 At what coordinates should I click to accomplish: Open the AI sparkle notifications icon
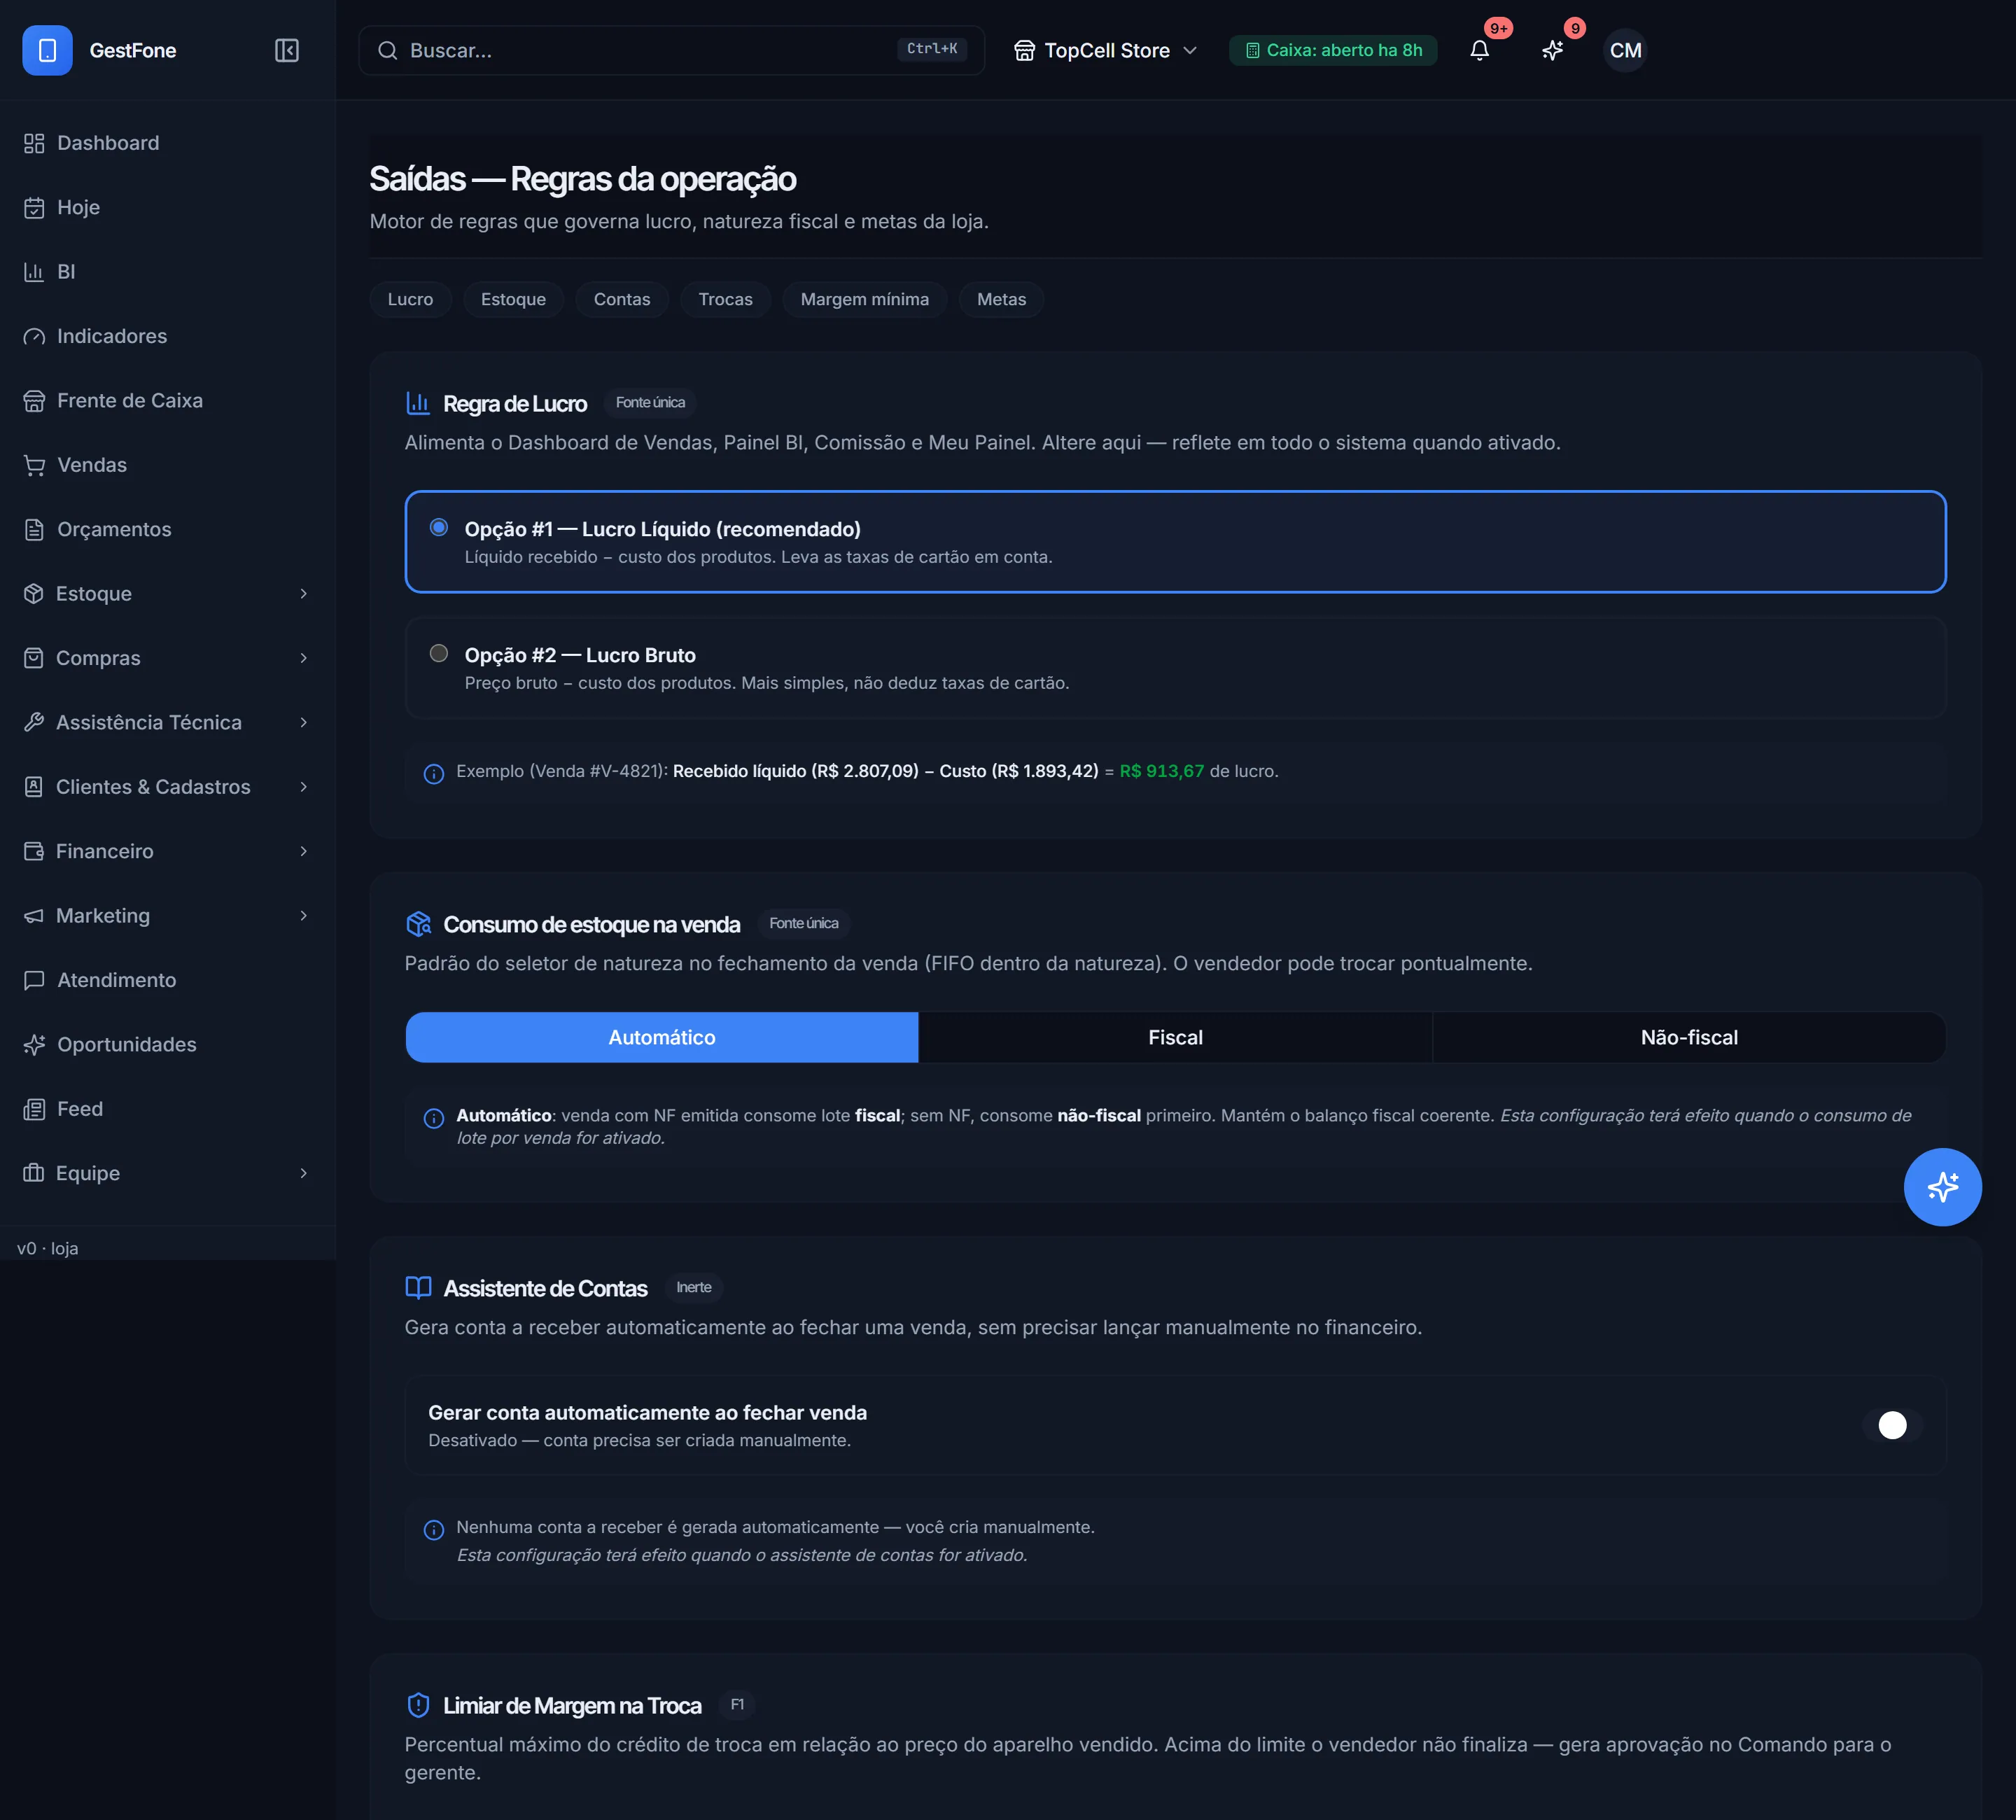pyautogui.click(x=1553, y=50)
